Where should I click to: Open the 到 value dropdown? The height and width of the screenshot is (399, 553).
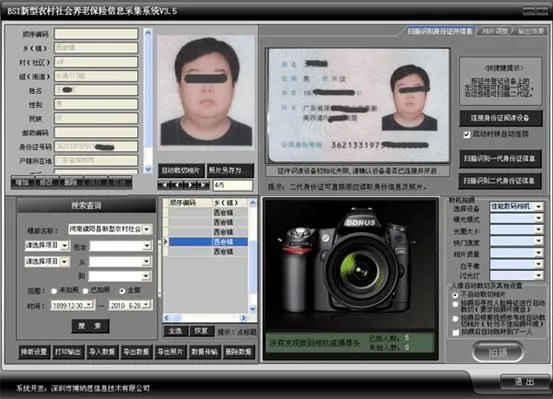(x=147, y=276)
